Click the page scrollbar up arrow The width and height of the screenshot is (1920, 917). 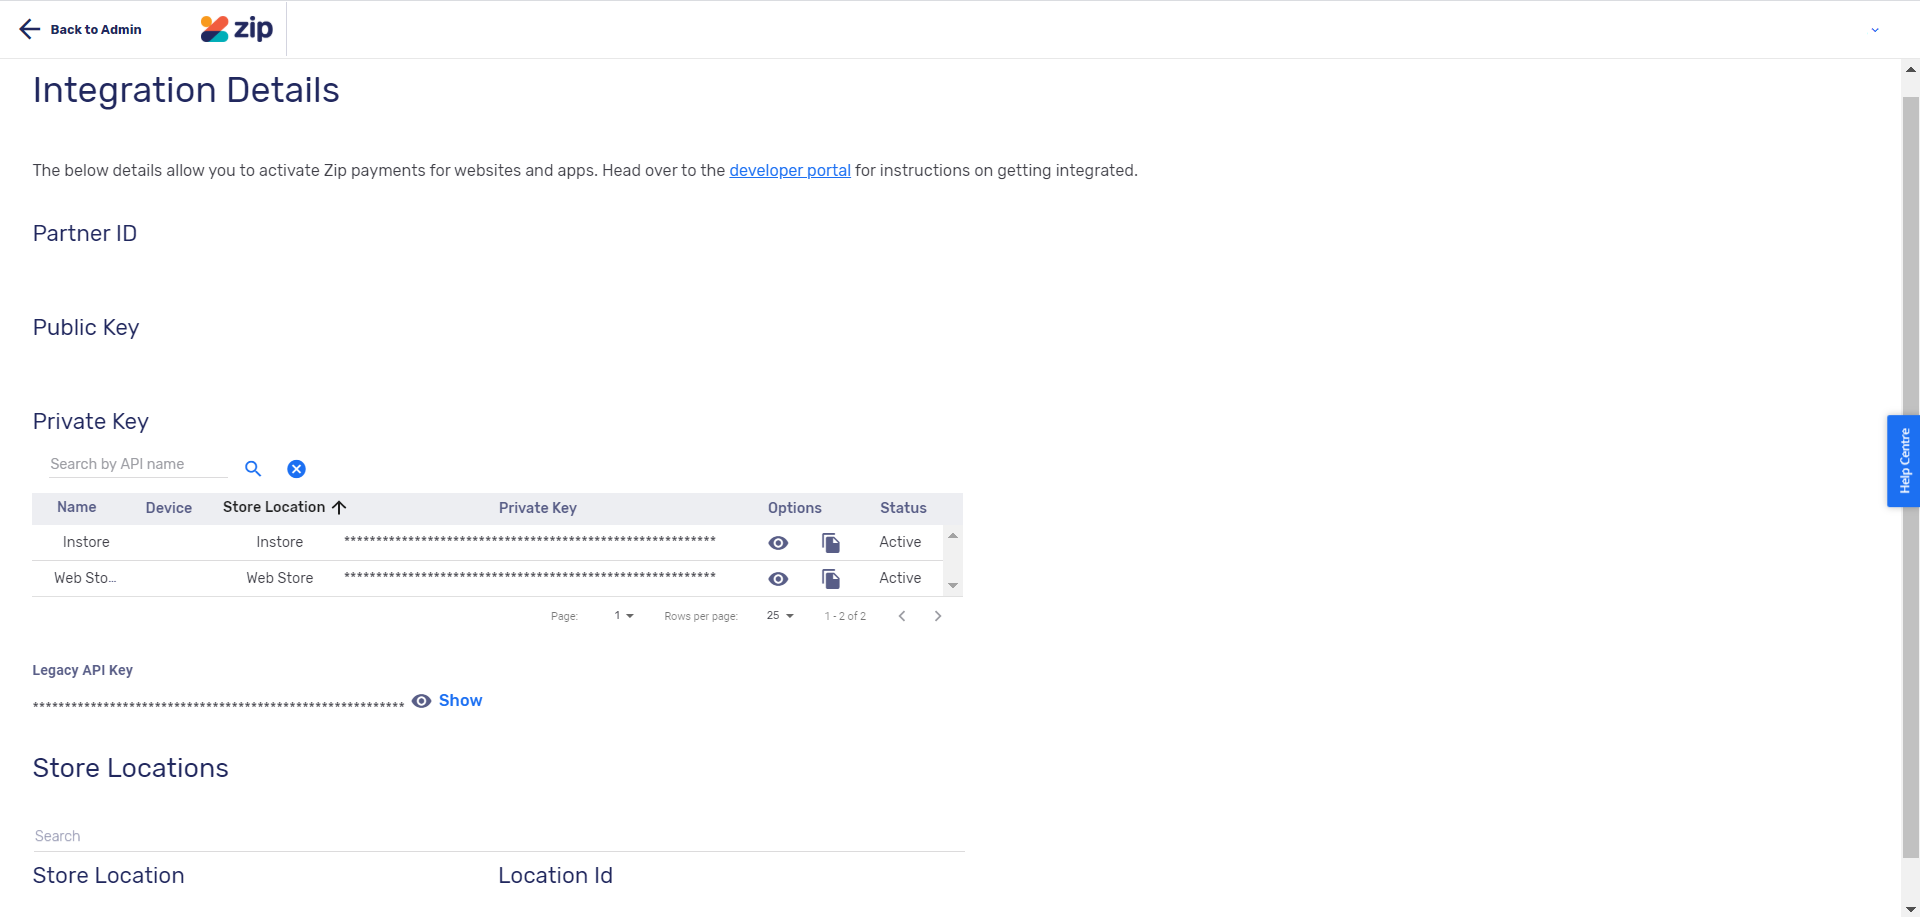[1911, 69]
